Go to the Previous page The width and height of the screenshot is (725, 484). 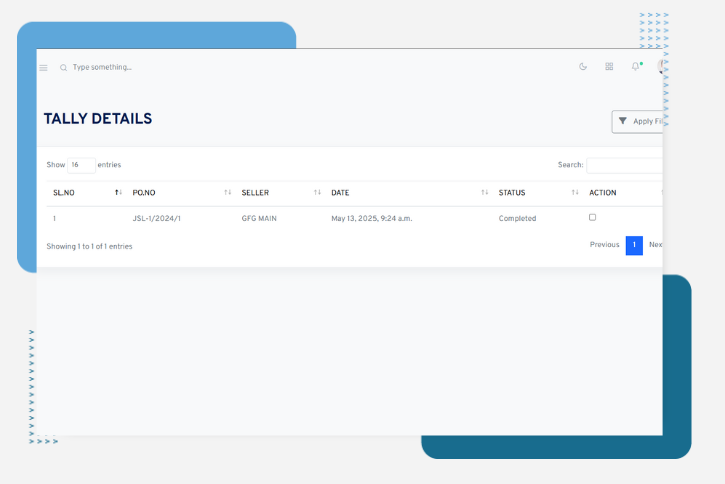point(604,245)
